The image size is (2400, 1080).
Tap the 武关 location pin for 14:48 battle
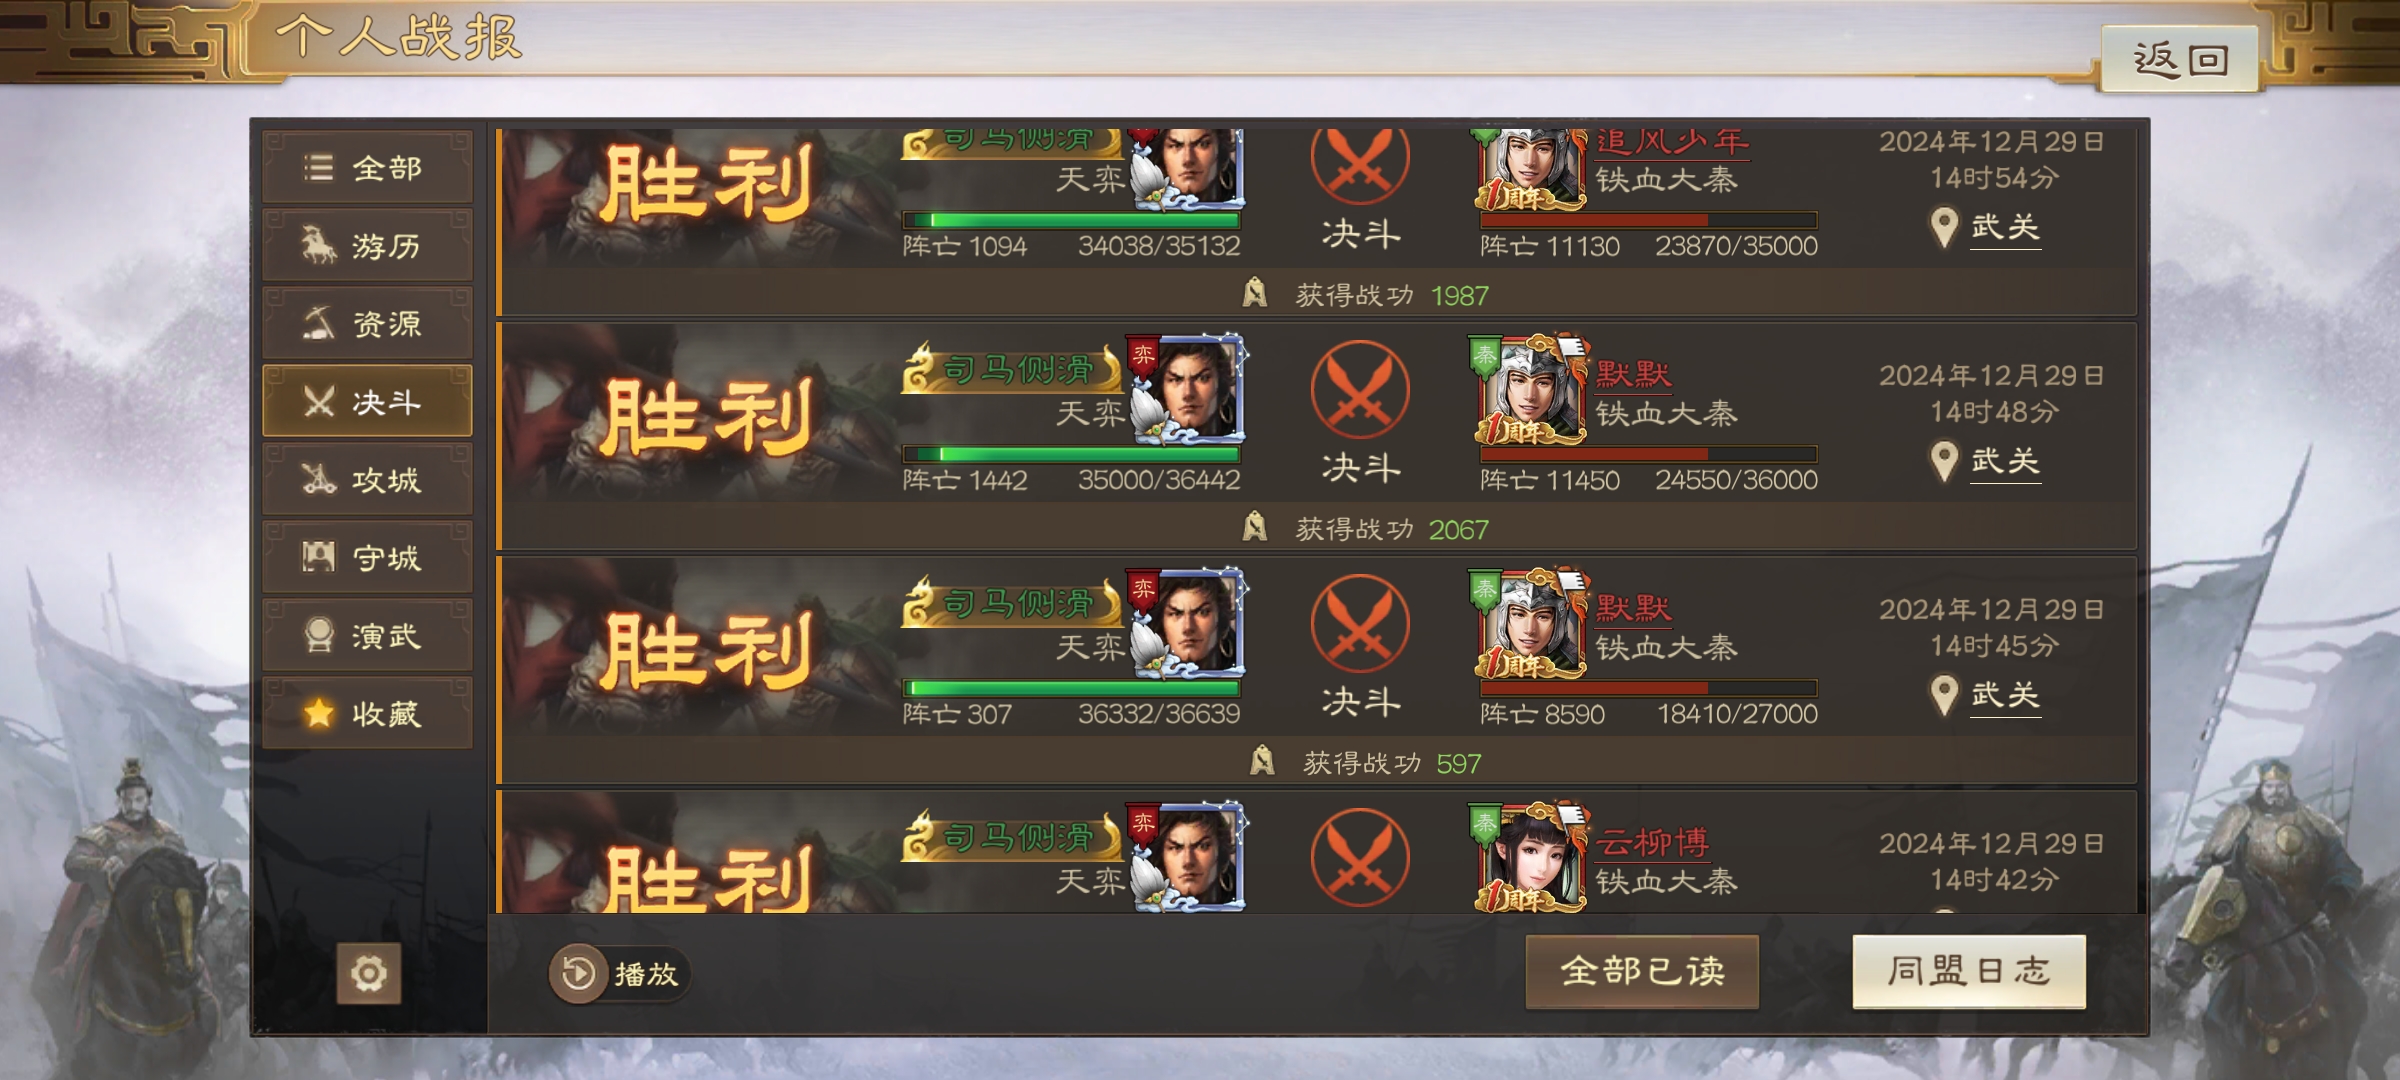pyautogui.click(x=1944, y=461)
